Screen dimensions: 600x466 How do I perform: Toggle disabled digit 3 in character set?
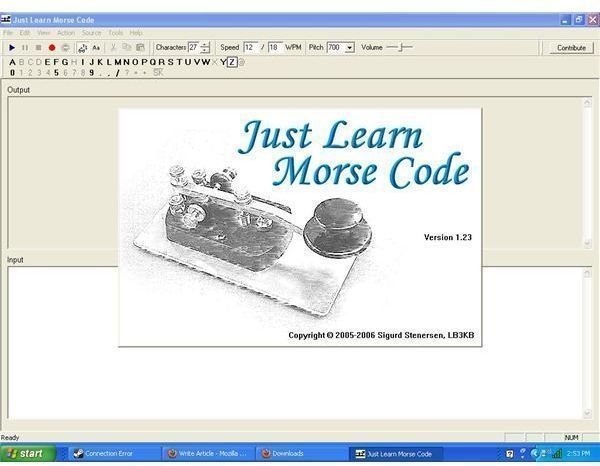pyautogui.click(x=39, y=73)
